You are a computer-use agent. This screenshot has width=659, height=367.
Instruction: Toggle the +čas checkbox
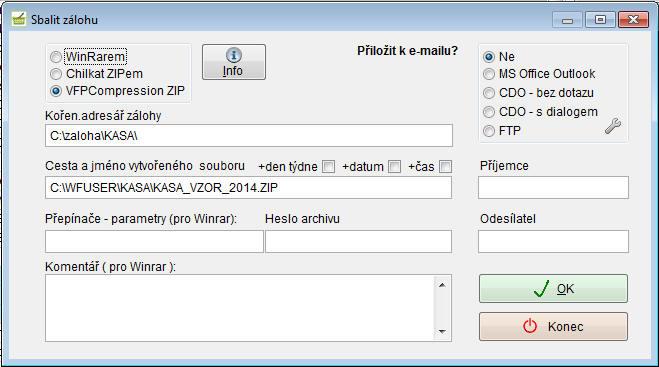(445, 166)
